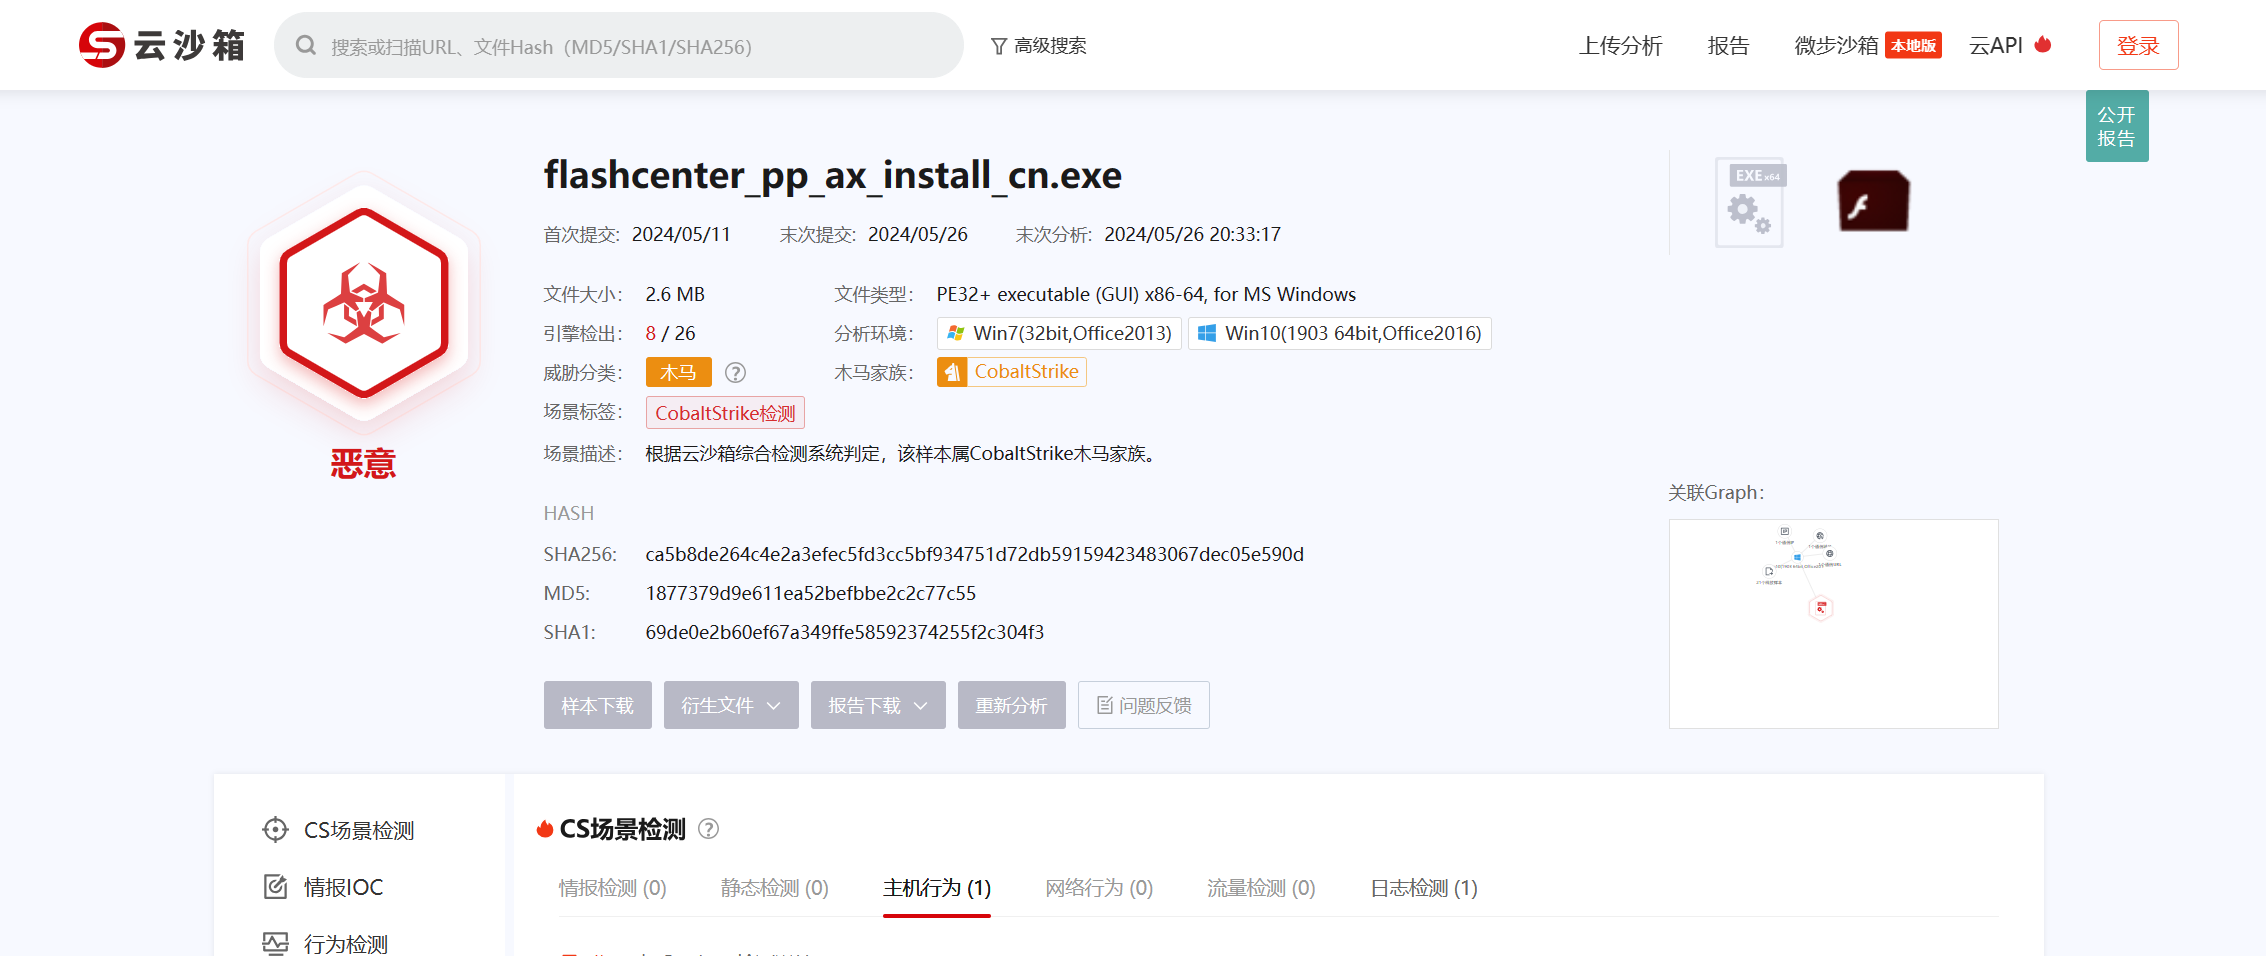Select the Win7(32bit,Office2013) environment tag
This screenshot has height=956, width=2266.
[x=1059, y=333]
